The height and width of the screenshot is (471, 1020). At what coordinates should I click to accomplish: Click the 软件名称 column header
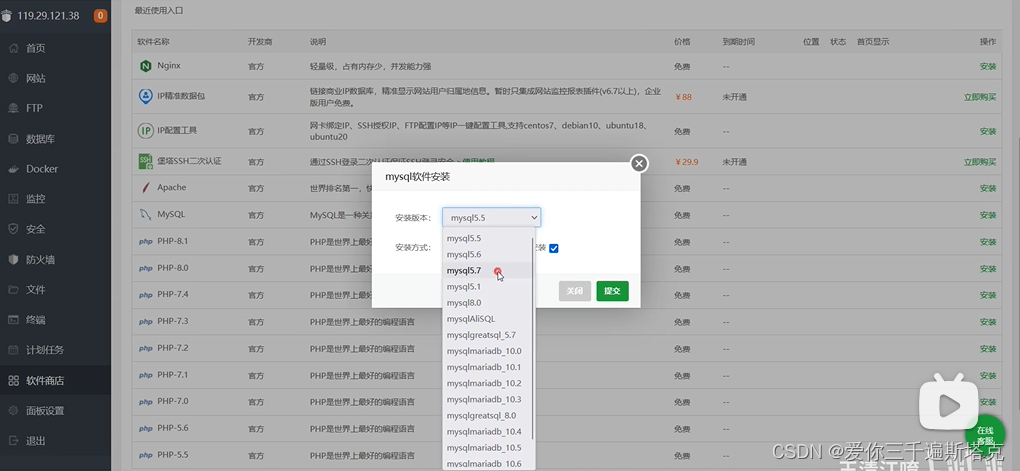point(154,42)
